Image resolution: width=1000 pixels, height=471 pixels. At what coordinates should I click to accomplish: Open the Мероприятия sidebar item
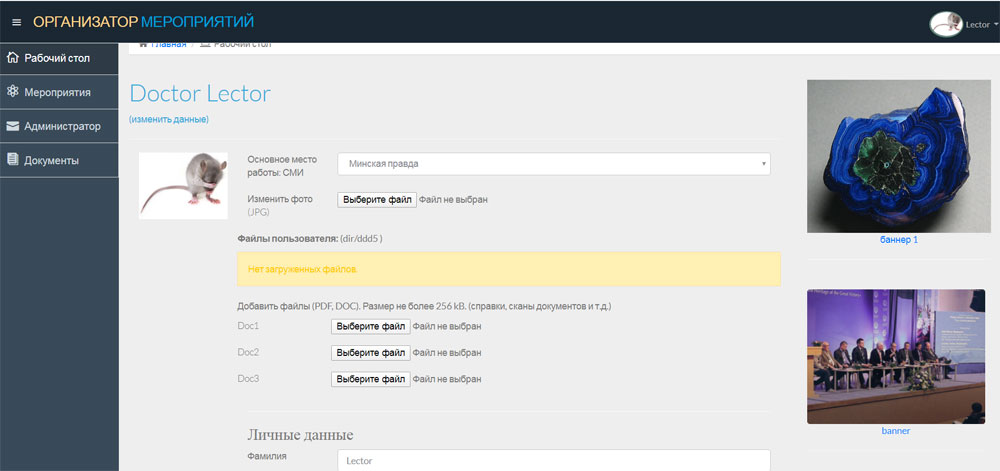59,92
